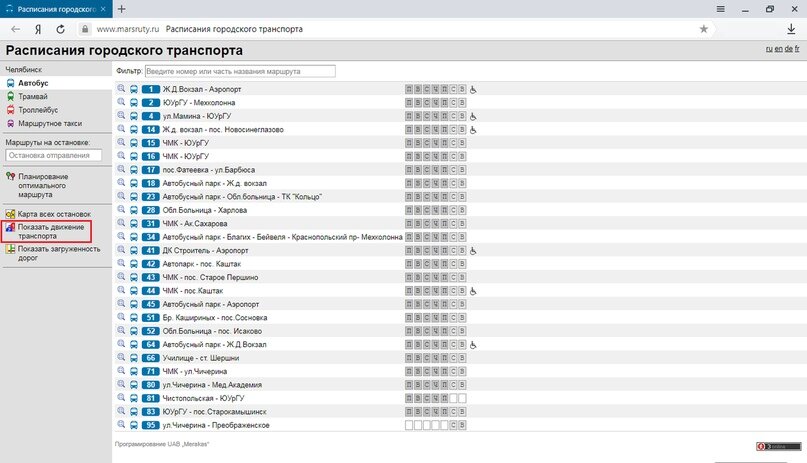Click the Ч day box for route 17

435,170
